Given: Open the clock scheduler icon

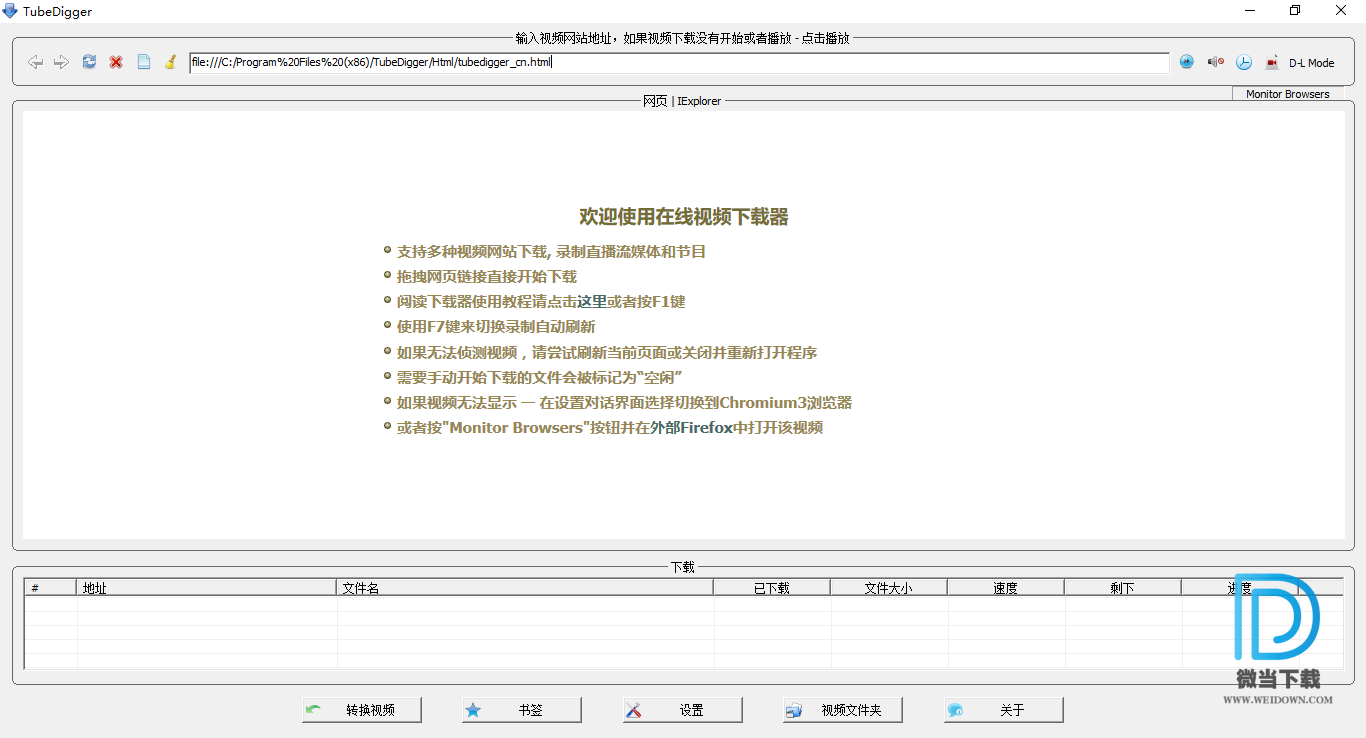Looking at the screenshot, I should [1243, 62].
